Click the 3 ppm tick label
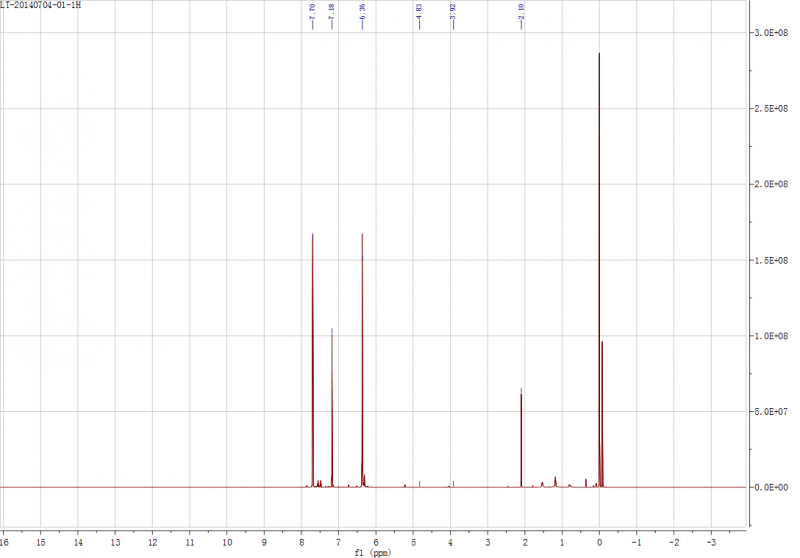Viewport: 800px width, 558px height. 488,543
